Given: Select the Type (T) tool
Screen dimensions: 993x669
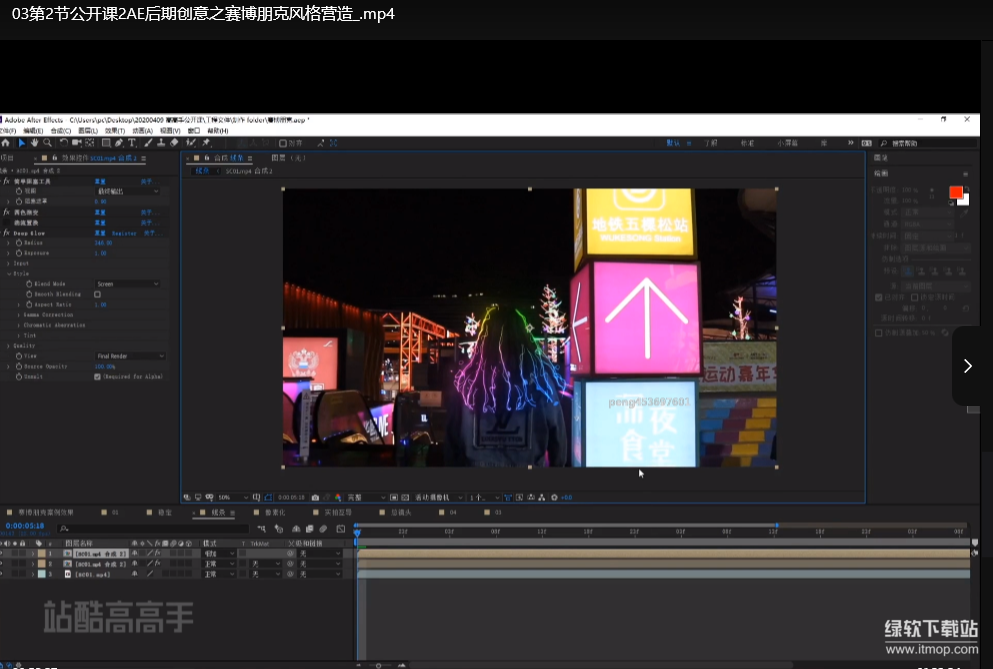Looking at the screenshot, I should pos(132,143).
